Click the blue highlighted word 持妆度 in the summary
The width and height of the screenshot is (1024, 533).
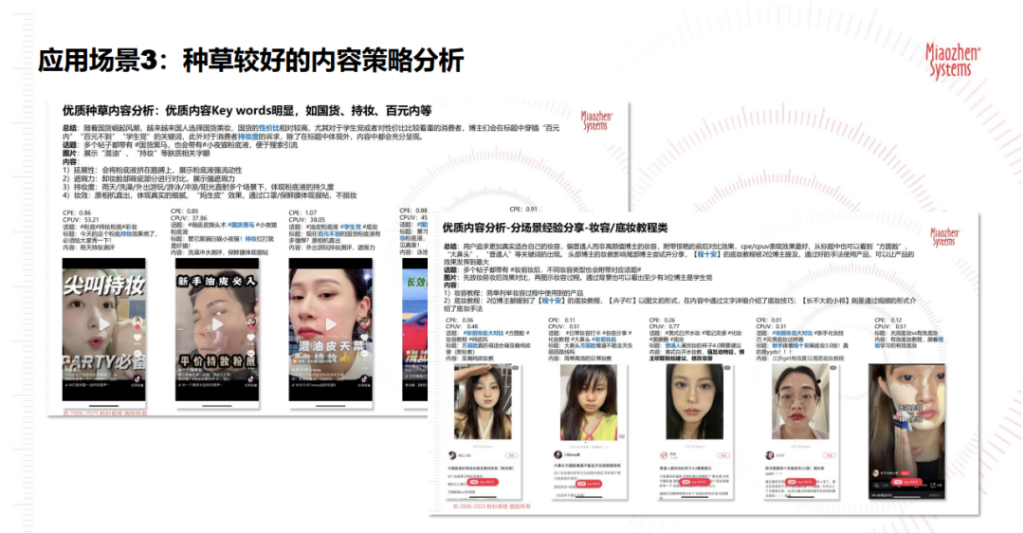point(248,137)
